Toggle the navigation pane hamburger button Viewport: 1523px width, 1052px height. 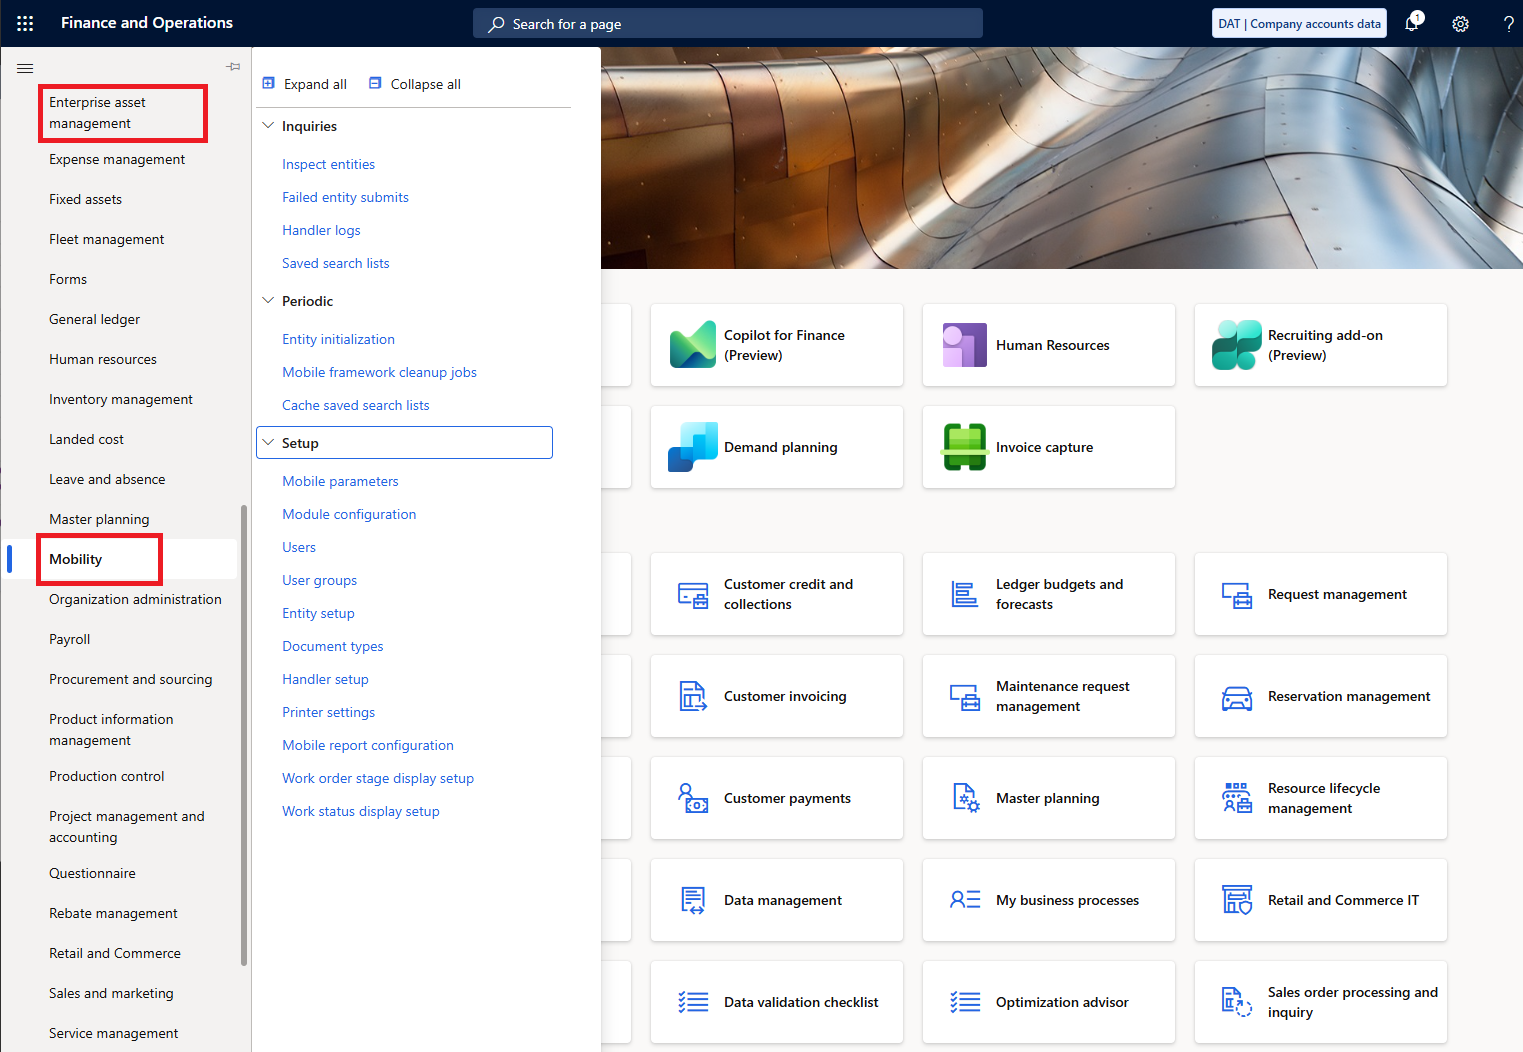[x=25, y=68]
